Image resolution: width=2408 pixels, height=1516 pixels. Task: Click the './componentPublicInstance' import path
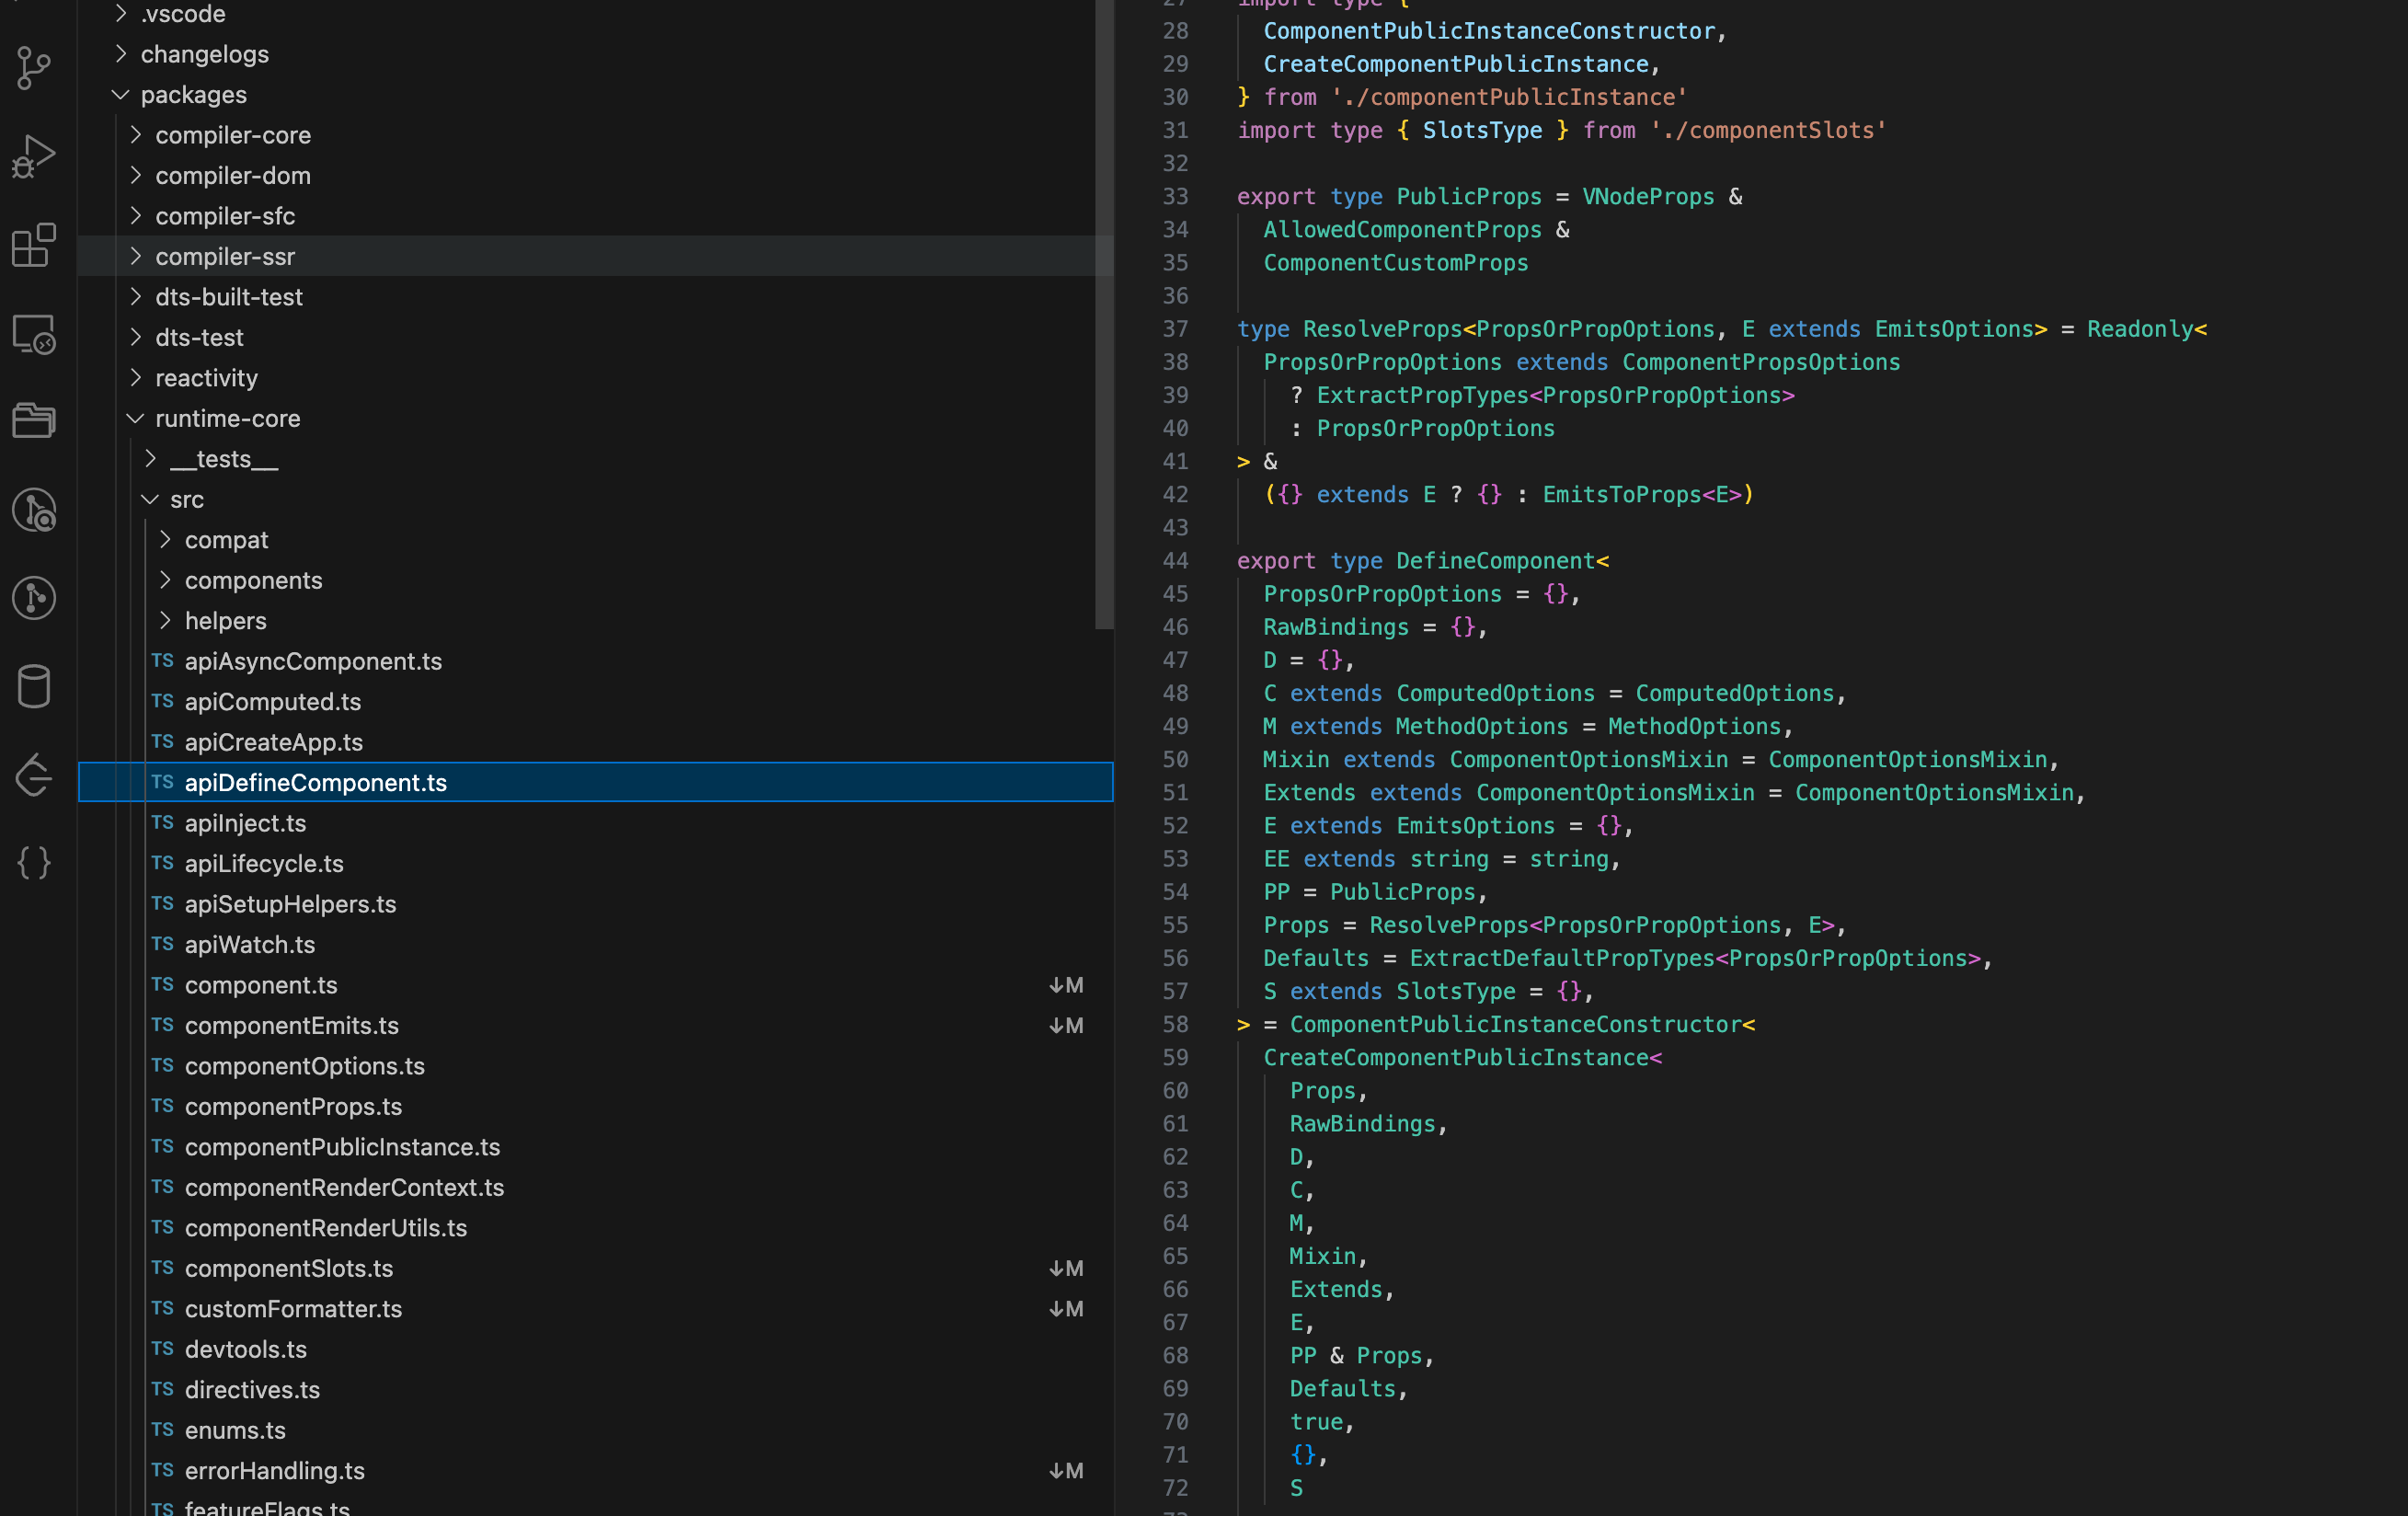point(1509,97)
